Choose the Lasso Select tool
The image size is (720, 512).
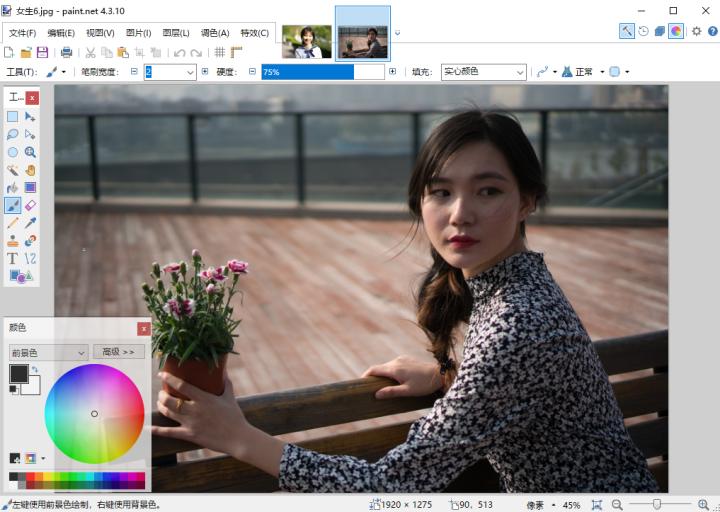[x=13, y=134]
